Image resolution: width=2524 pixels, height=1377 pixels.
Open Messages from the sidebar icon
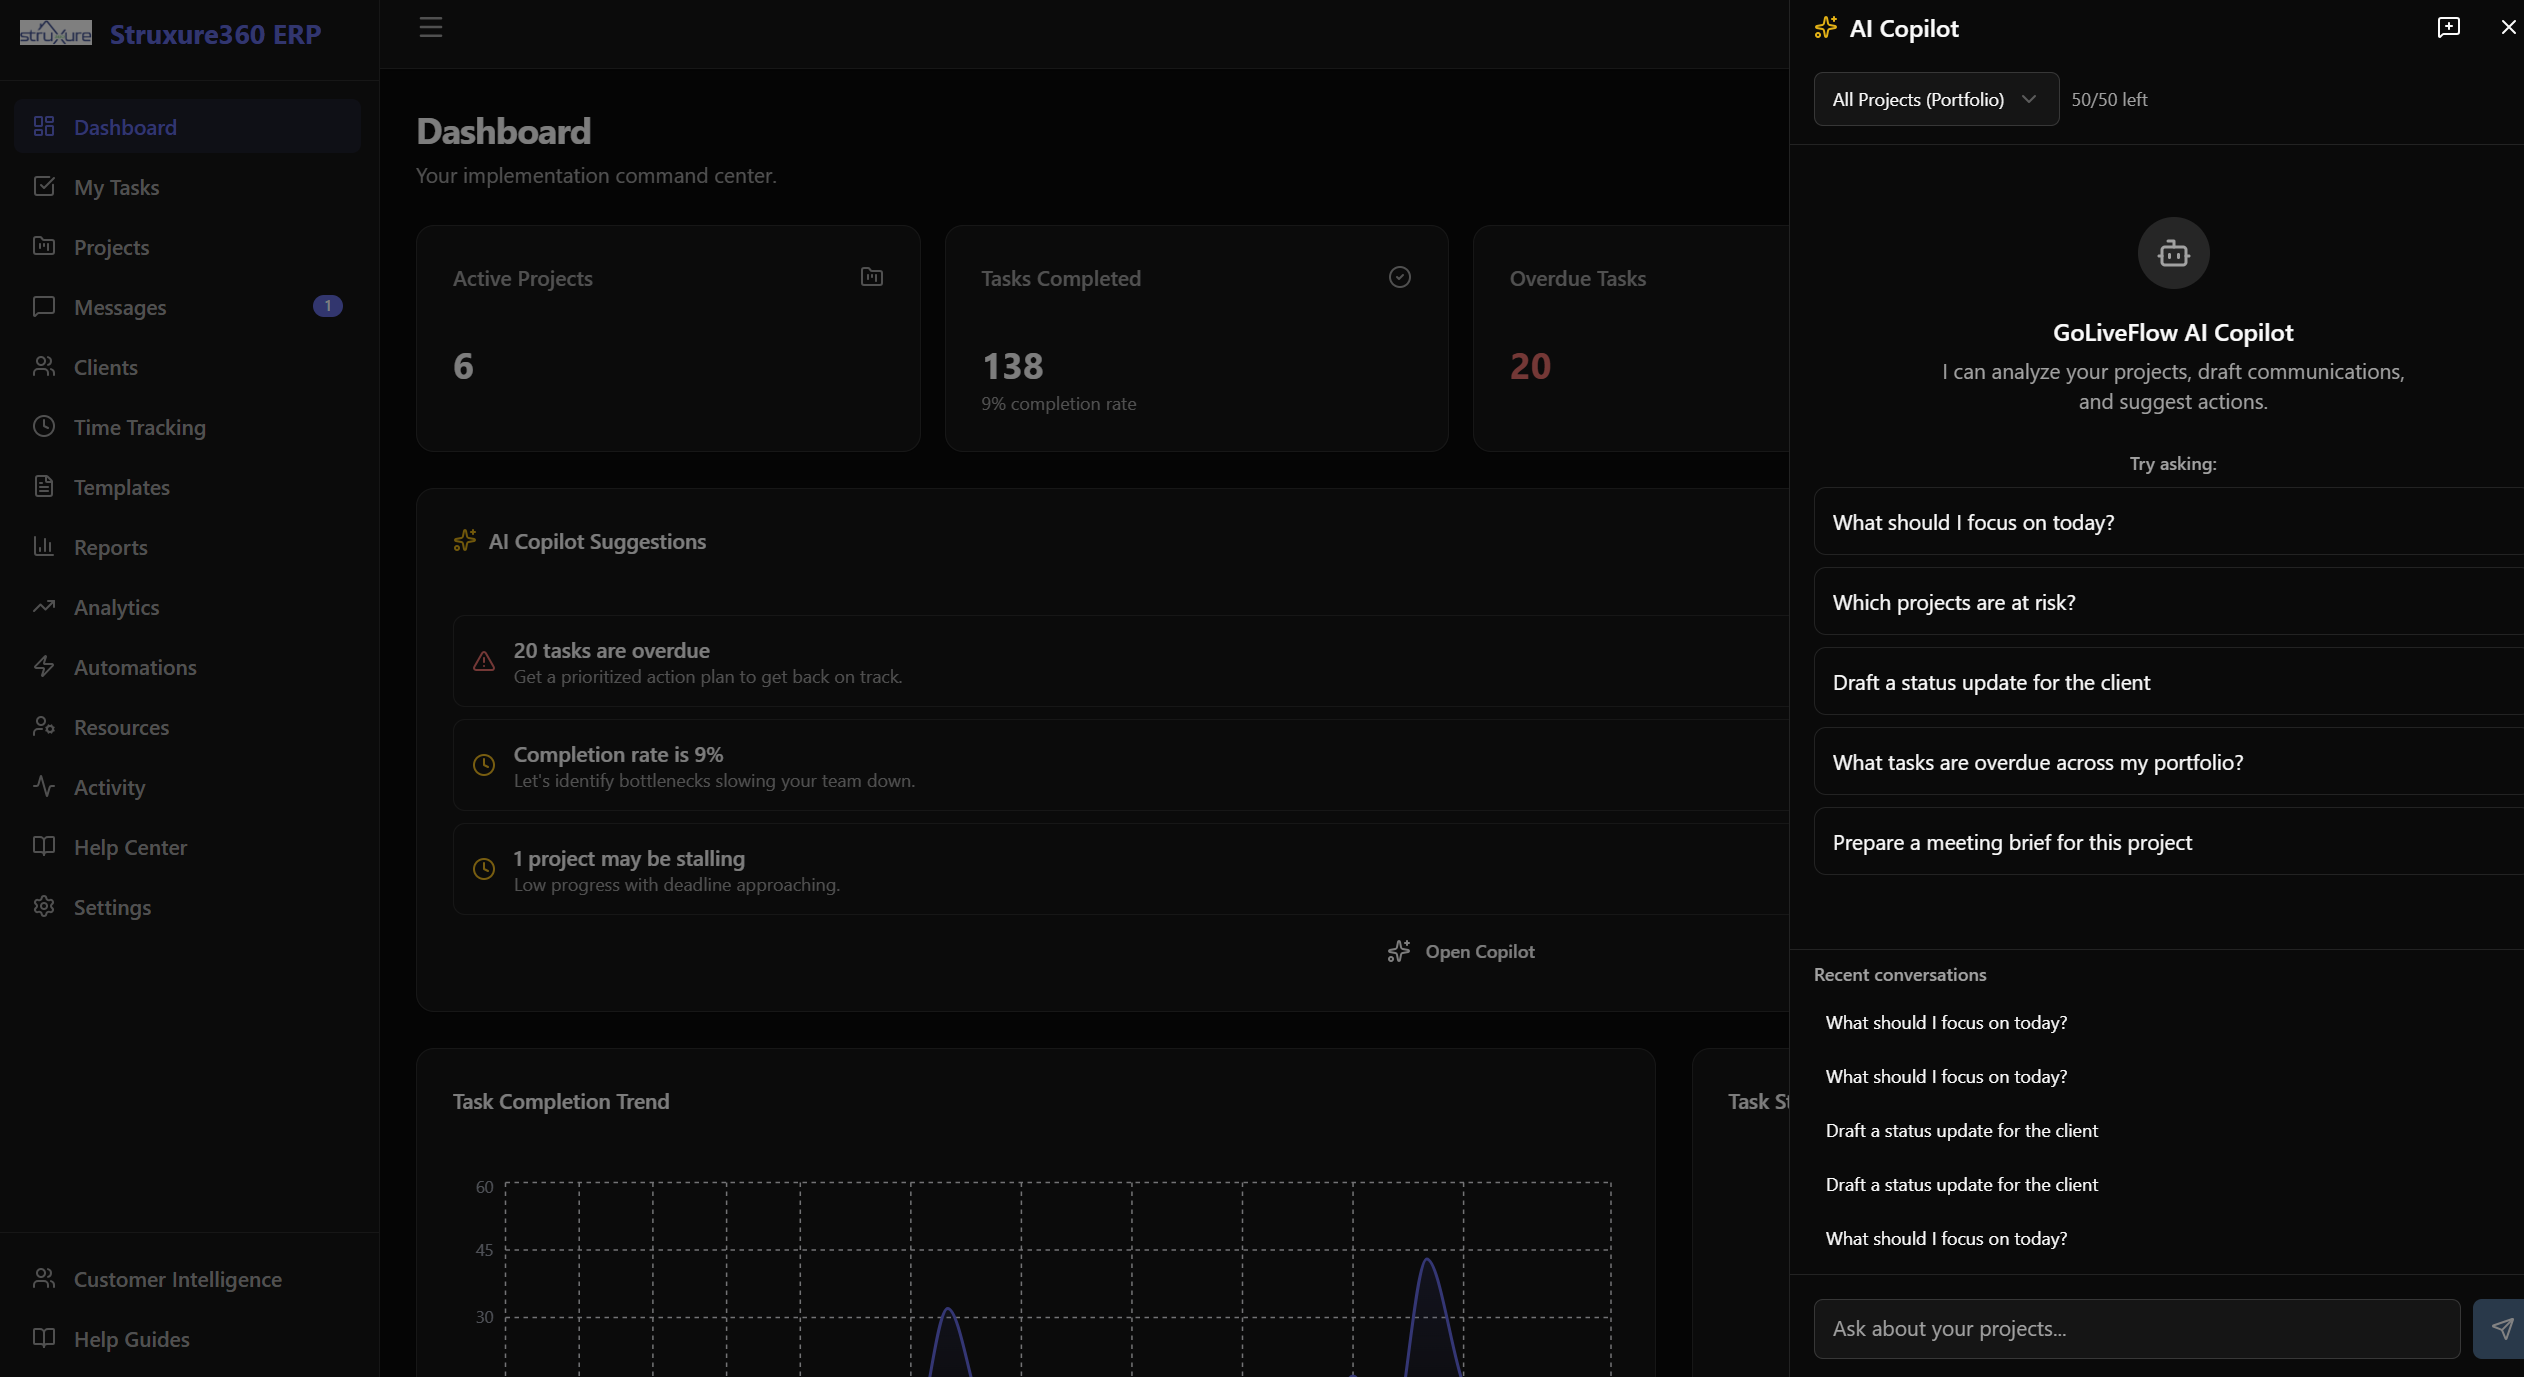[44, 307]
